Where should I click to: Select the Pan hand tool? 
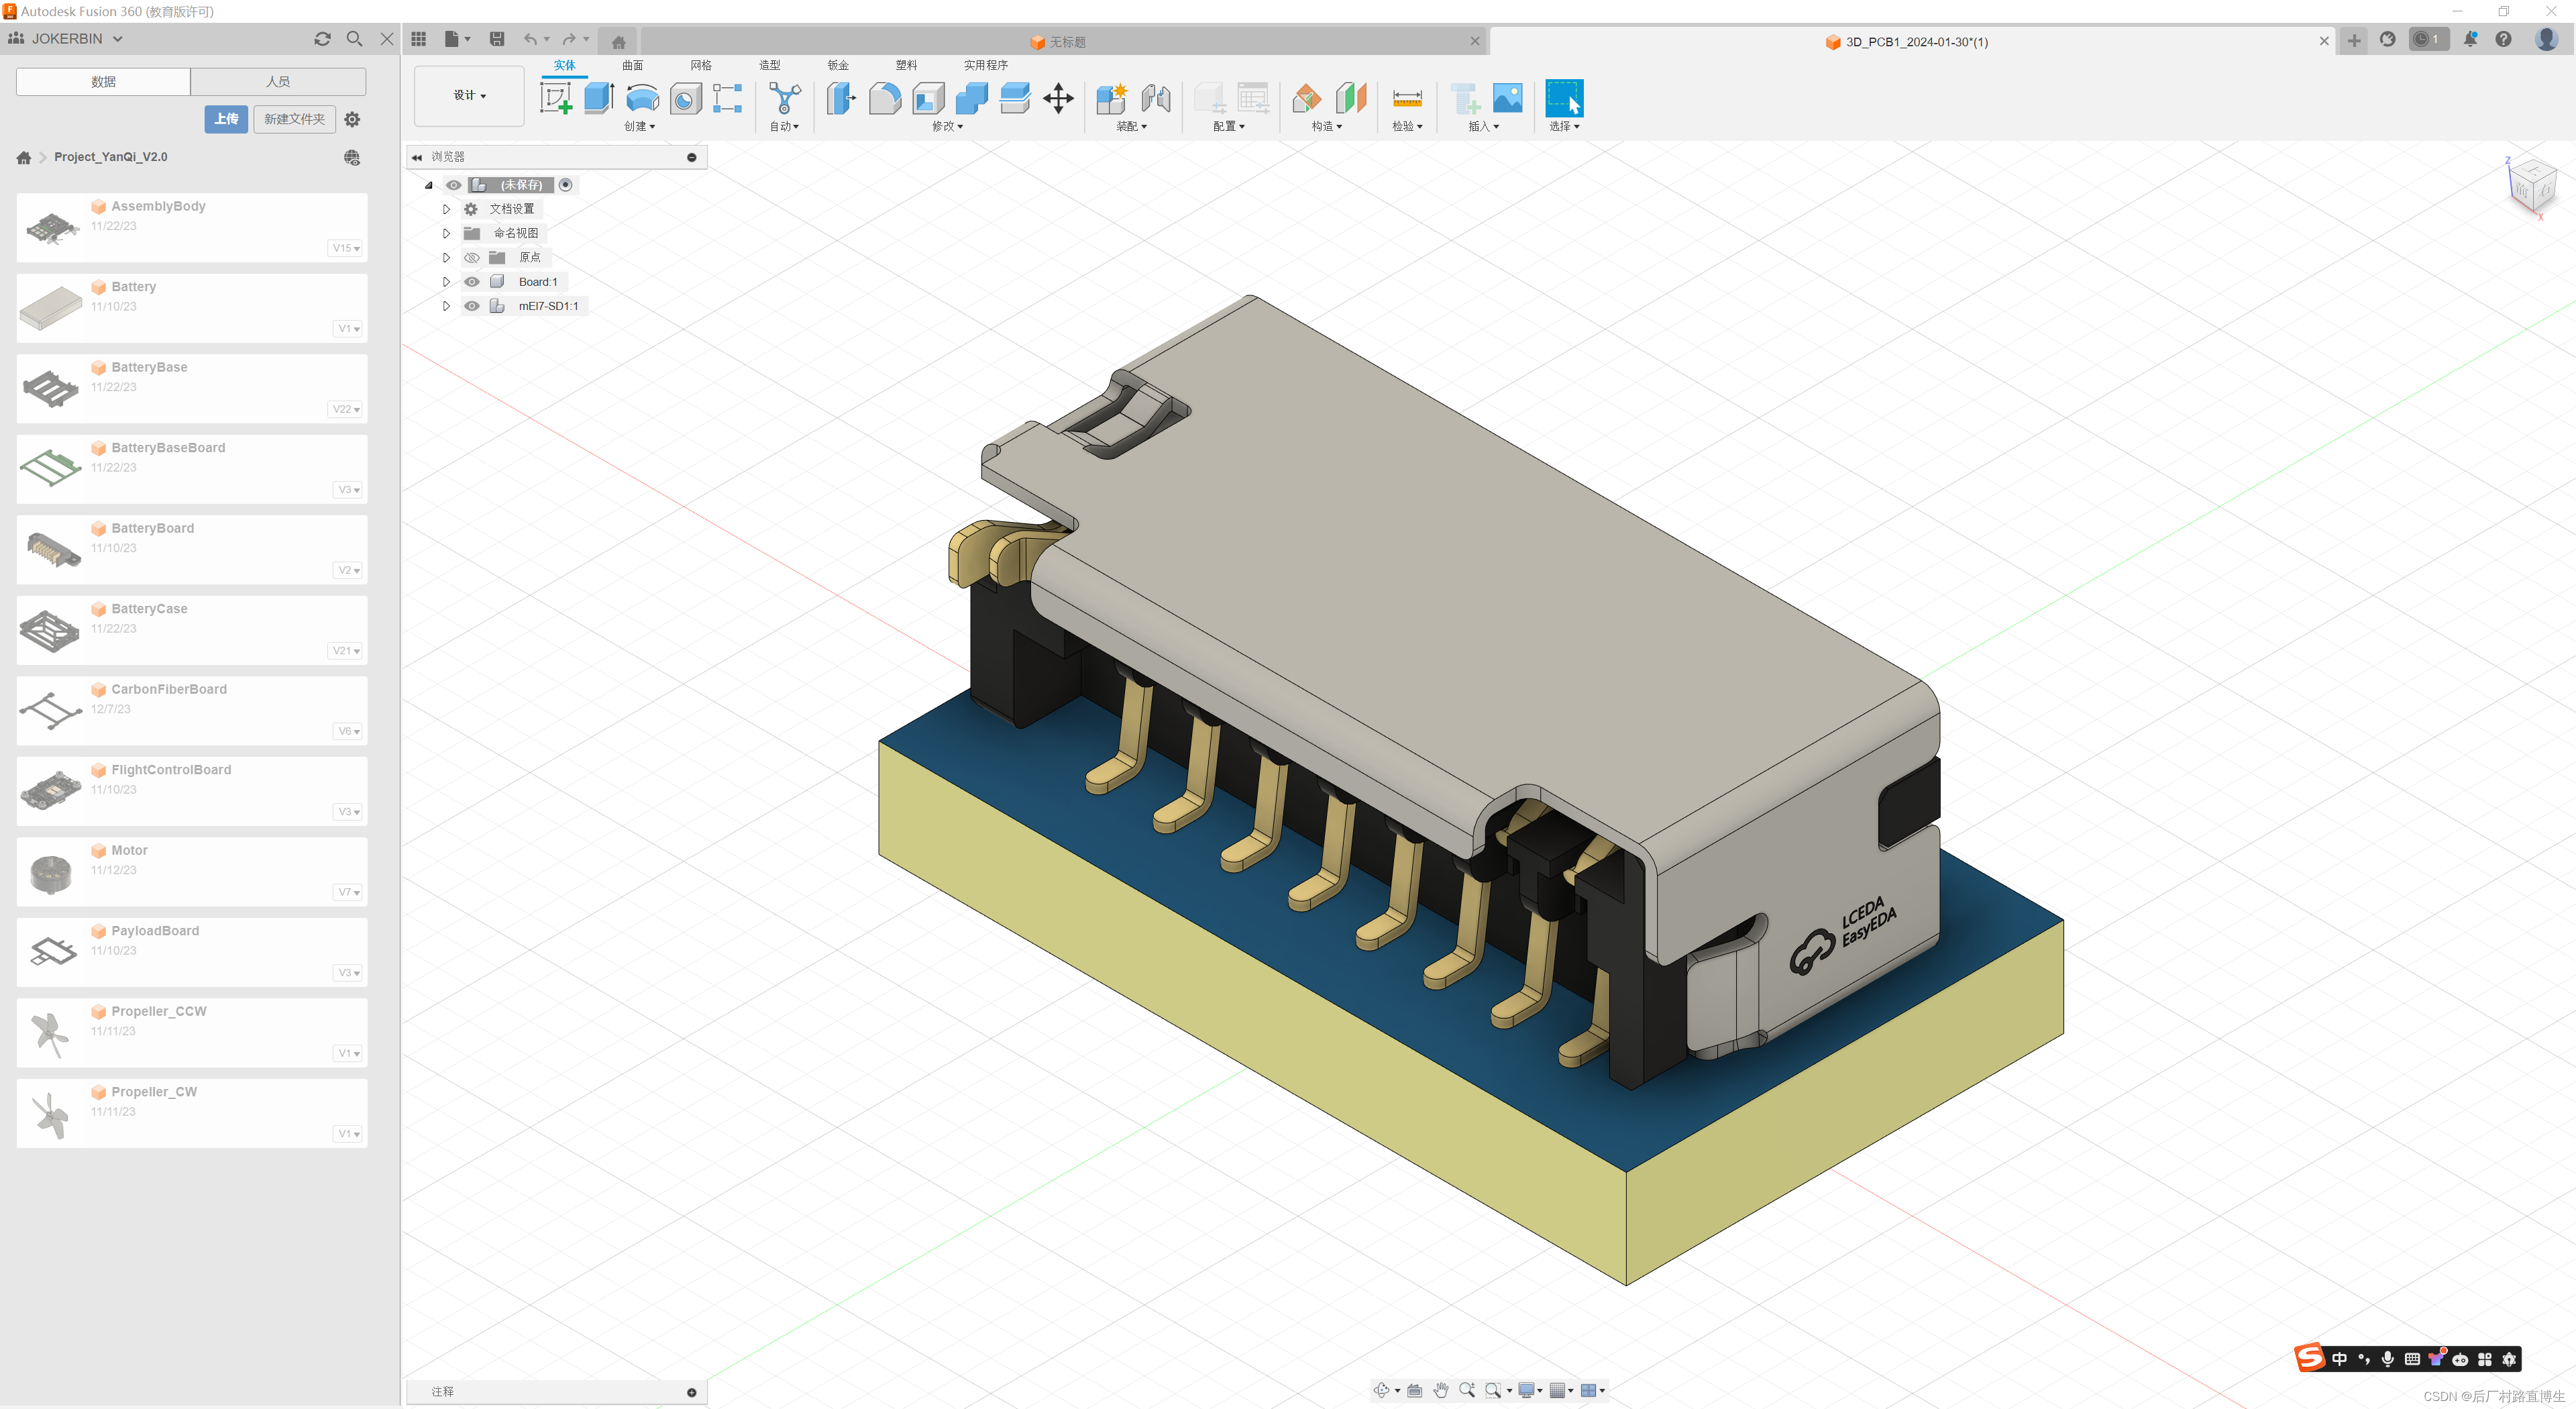[x=1441, y=1390]
